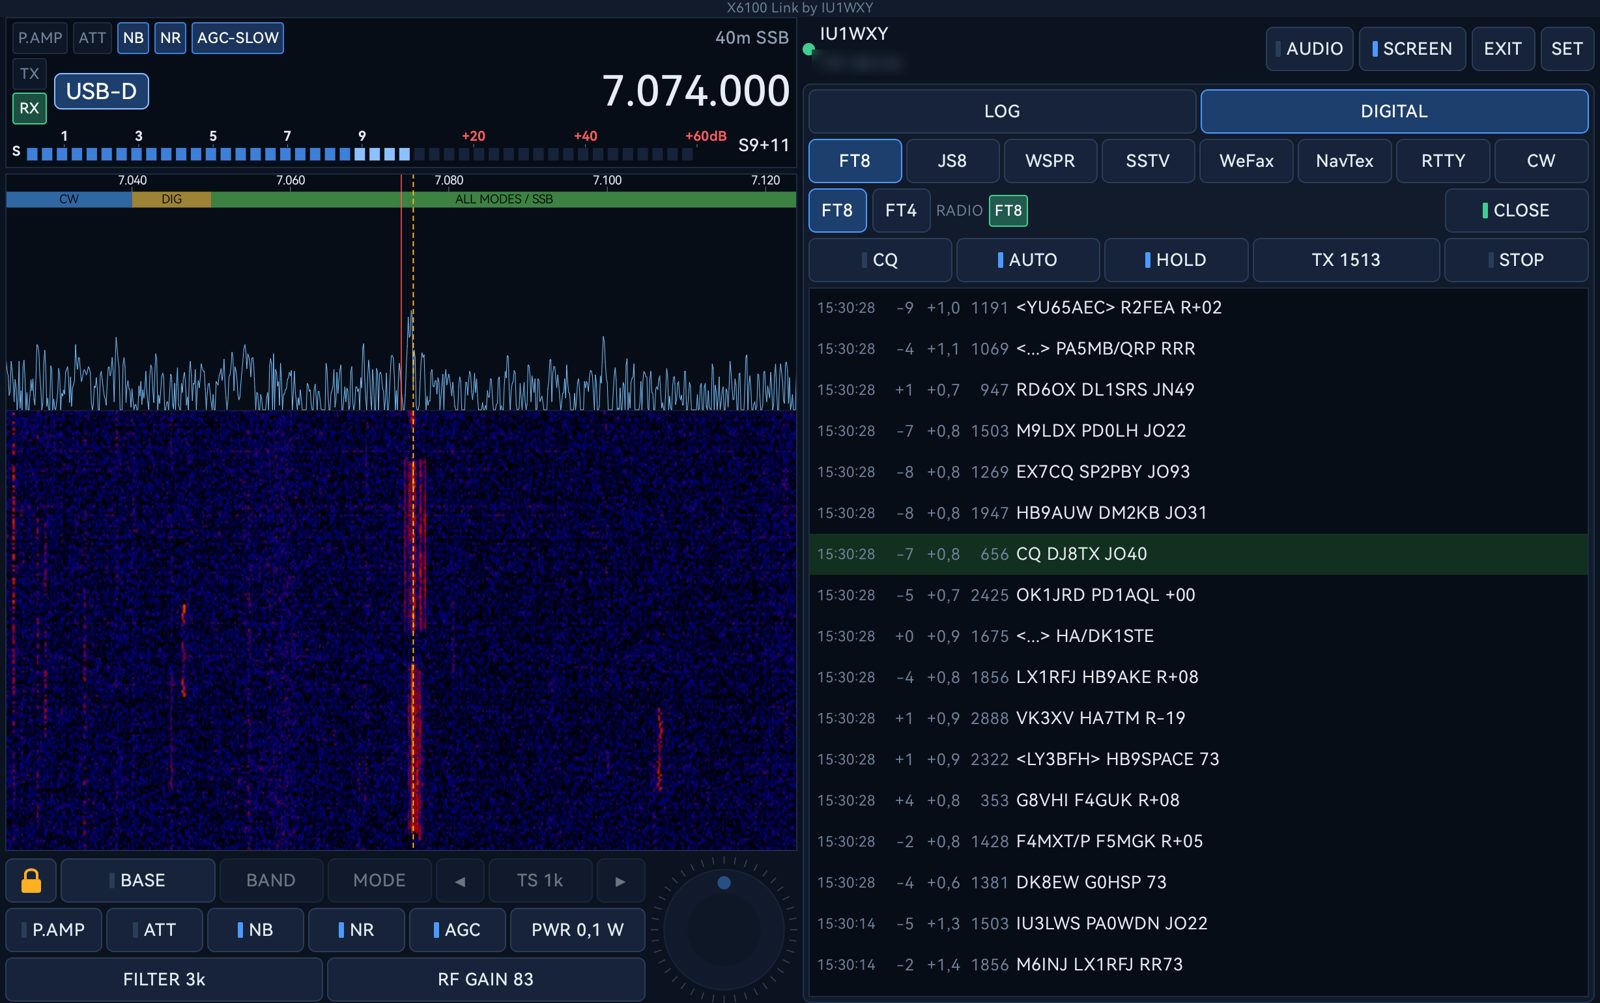
Task: Open the BAND selector
Action: 271,880
